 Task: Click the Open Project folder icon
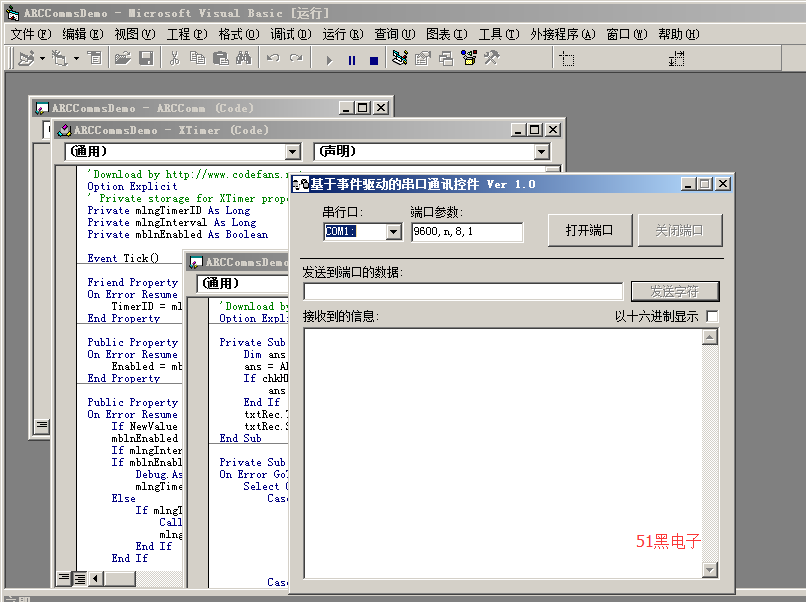[x=122, y=59]
